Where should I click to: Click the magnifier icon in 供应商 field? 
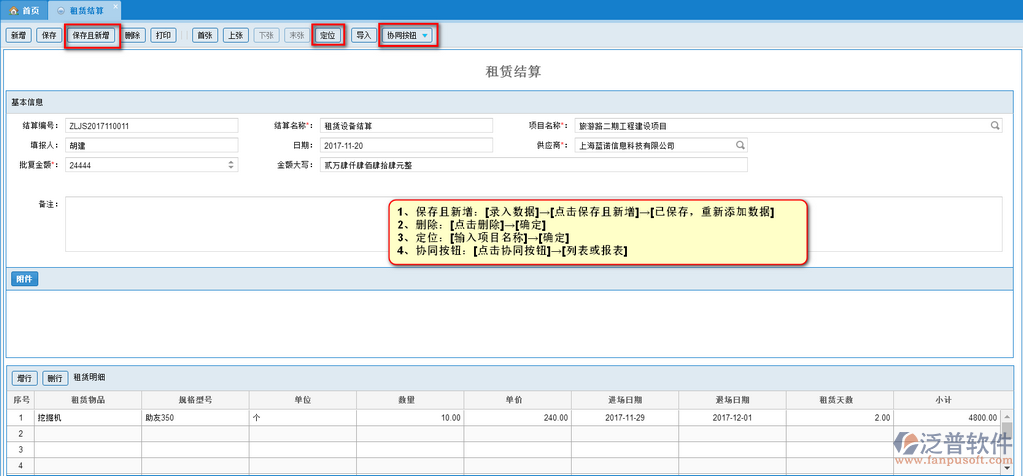tap(740, 145)
